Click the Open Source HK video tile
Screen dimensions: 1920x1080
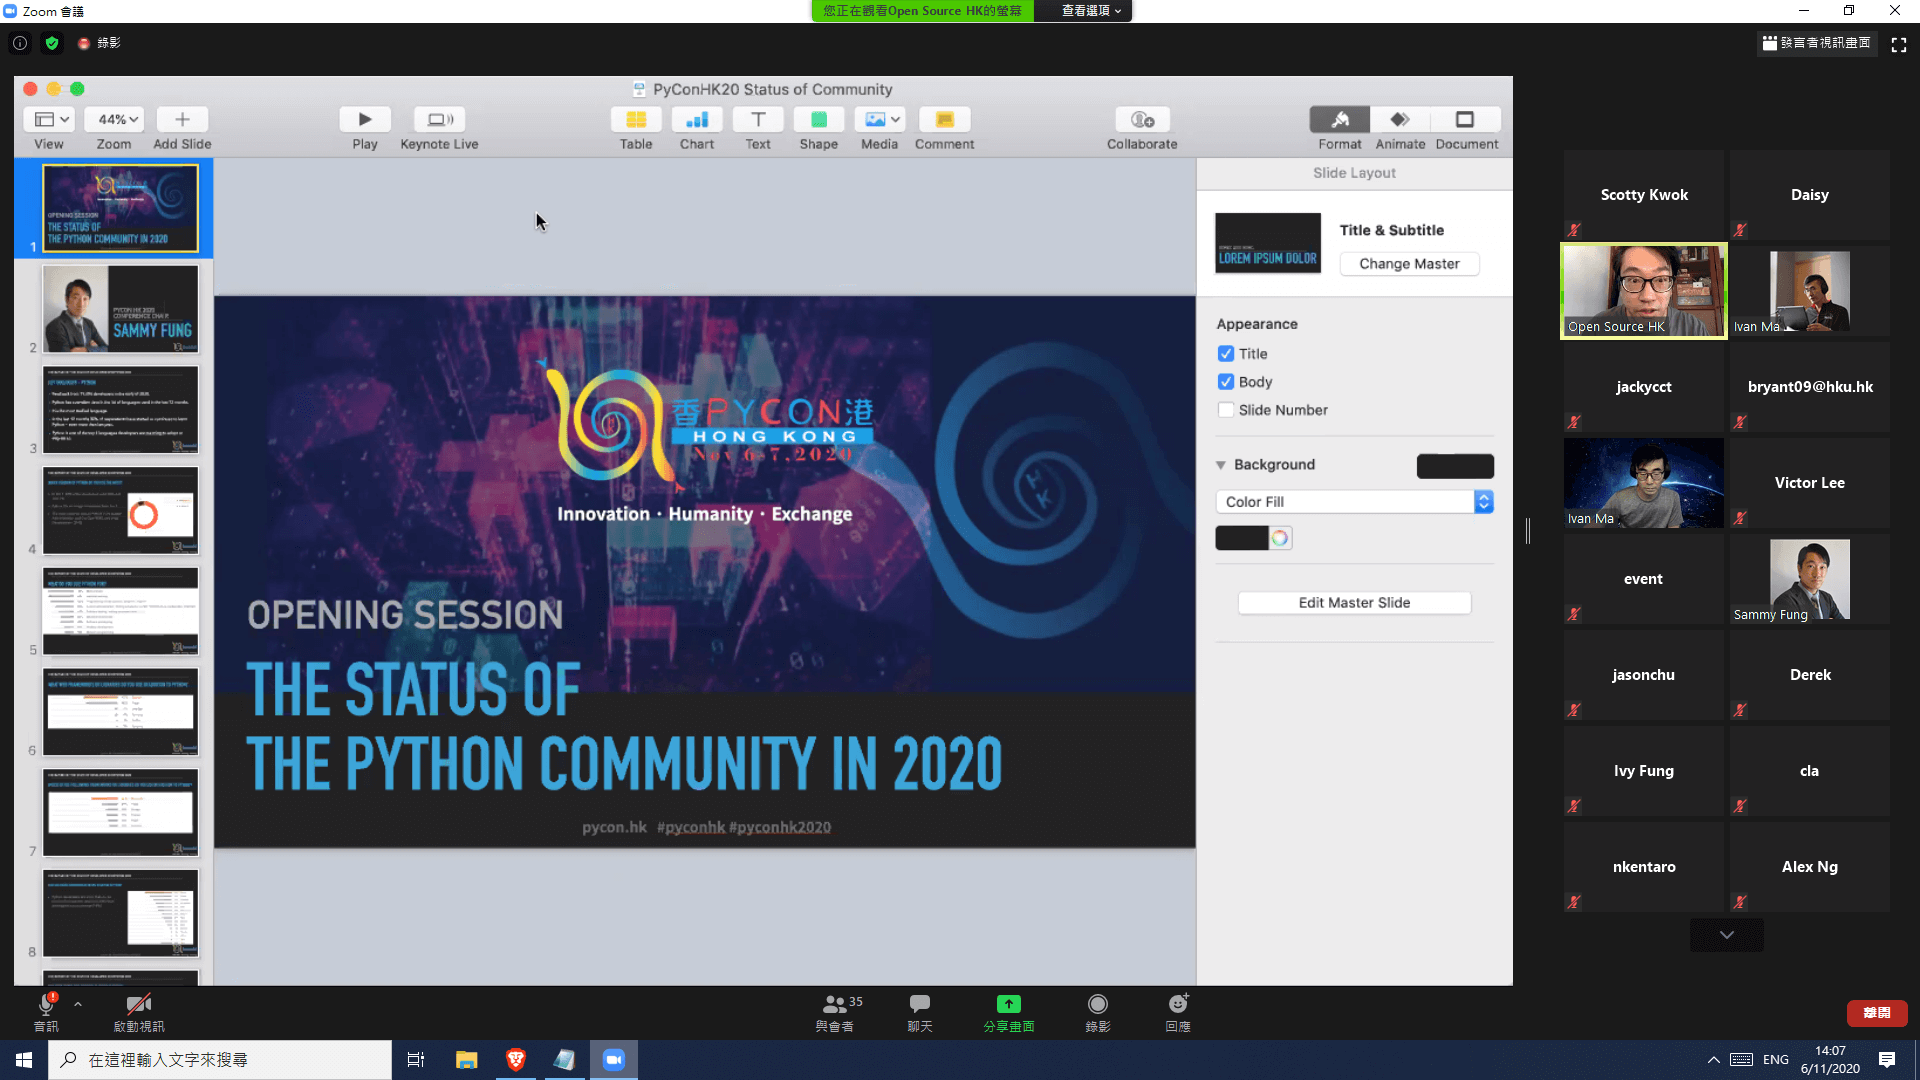click(x=1644, y=291)
